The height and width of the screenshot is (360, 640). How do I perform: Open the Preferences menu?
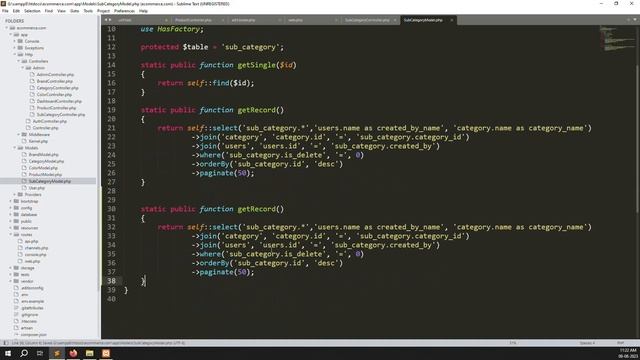pos(124,11)
